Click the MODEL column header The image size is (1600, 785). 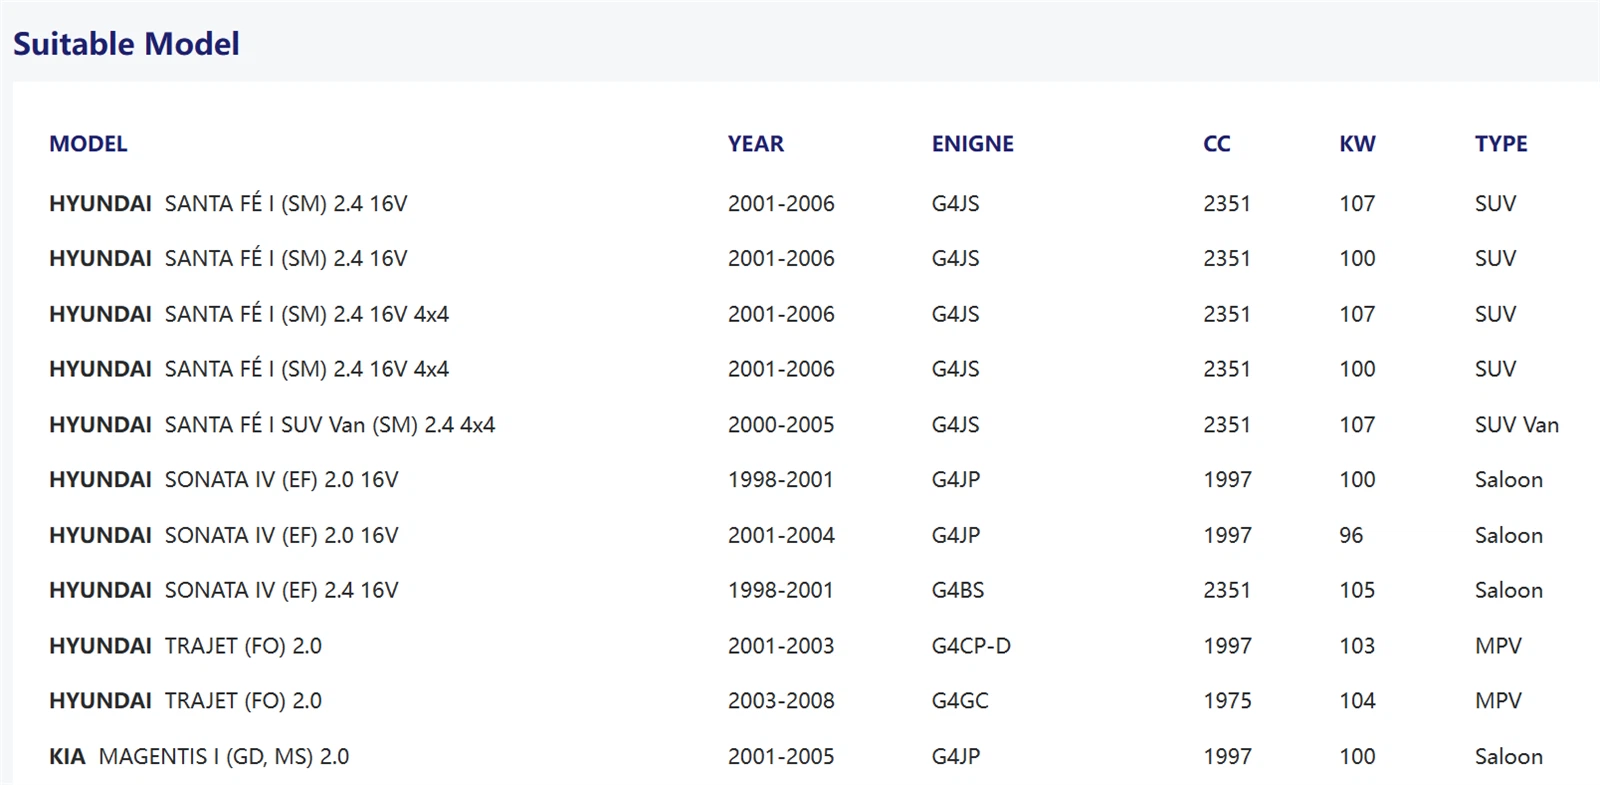[88, 144]
